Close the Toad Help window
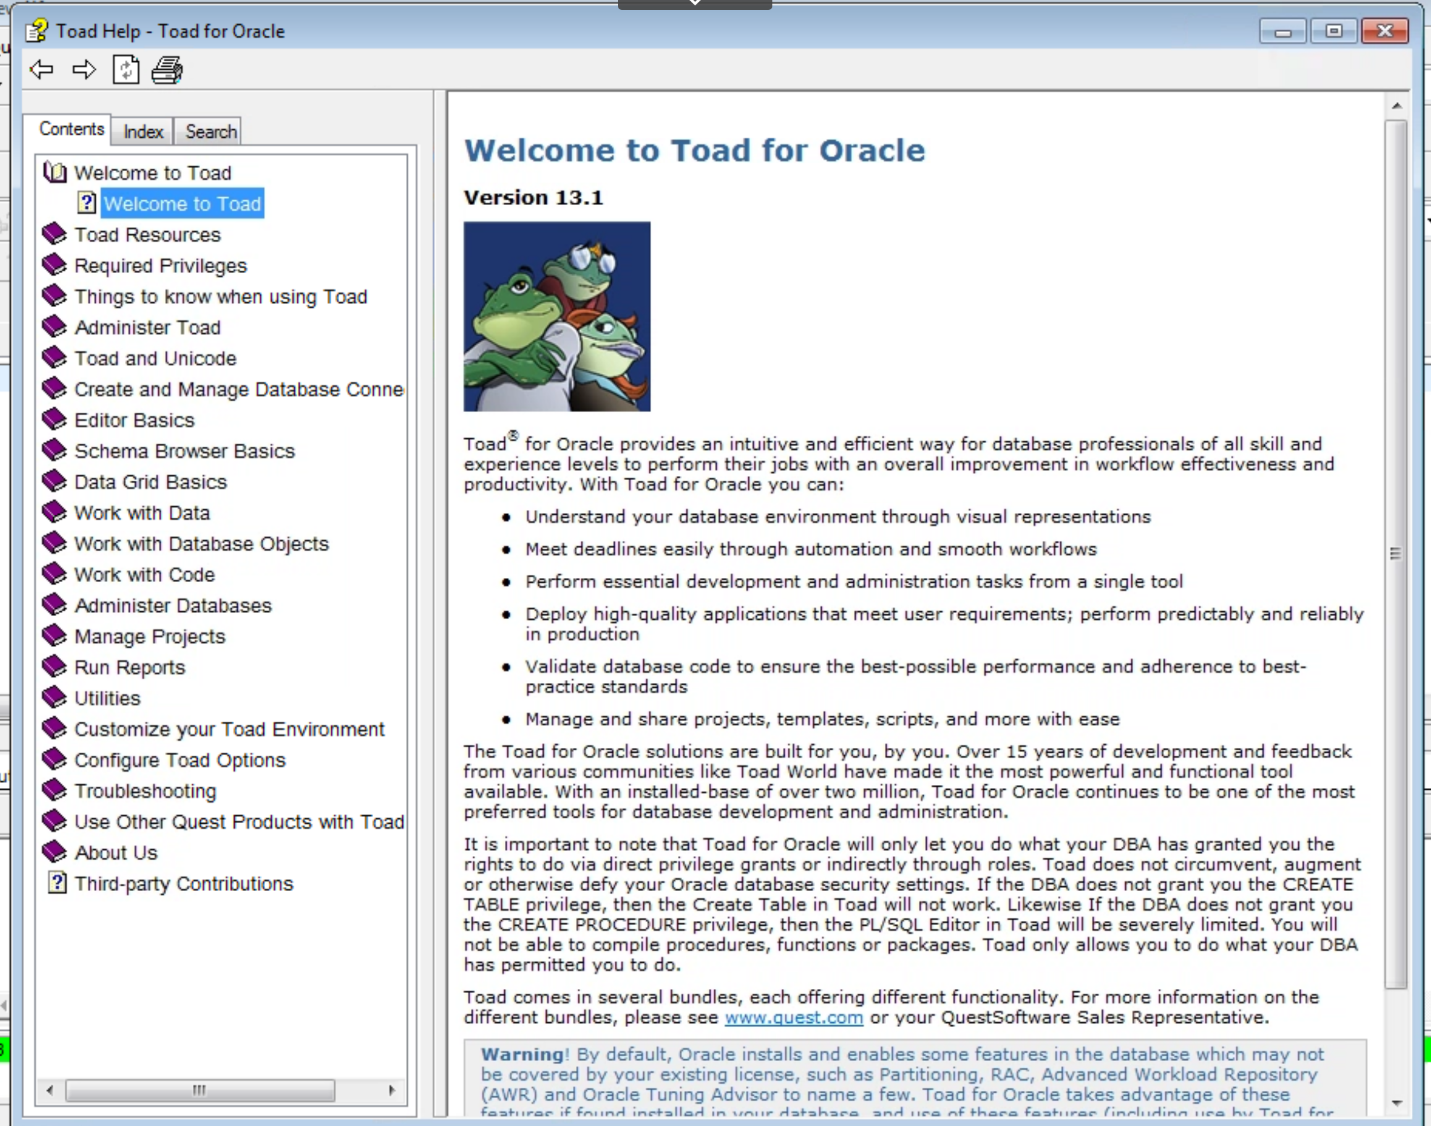The height and width of the screenshot is (1126, 1431). tap(1385, 31)
